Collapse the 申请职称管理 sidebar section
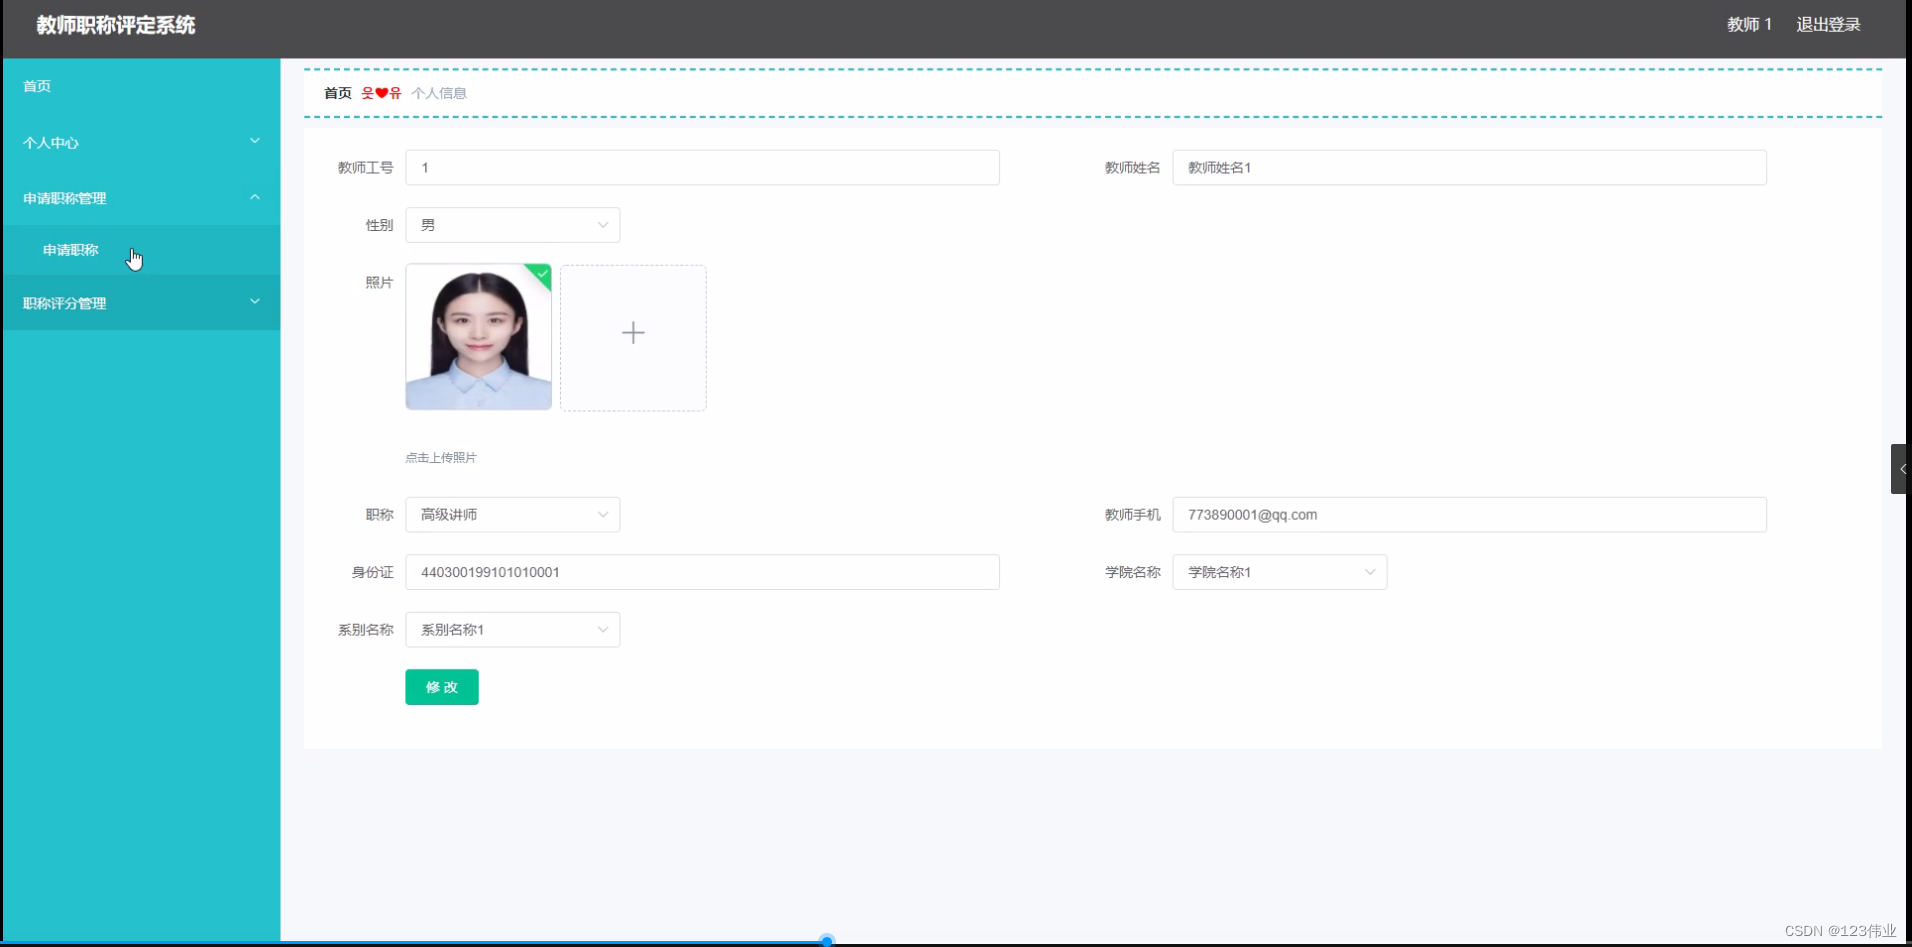1912x947 pixels. pyautogui.click(x=140, y=198)
